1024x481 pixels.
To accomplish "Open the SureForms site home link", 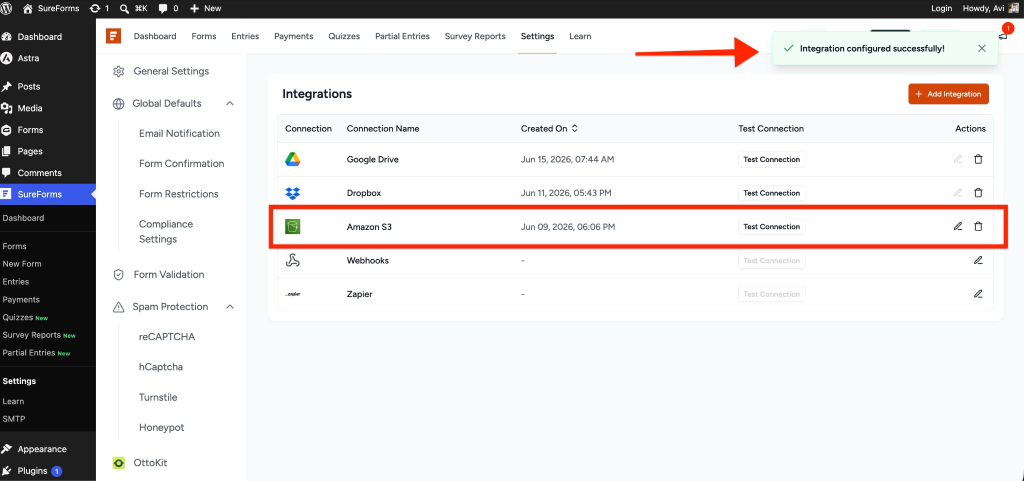I will [x=51, y=8].
